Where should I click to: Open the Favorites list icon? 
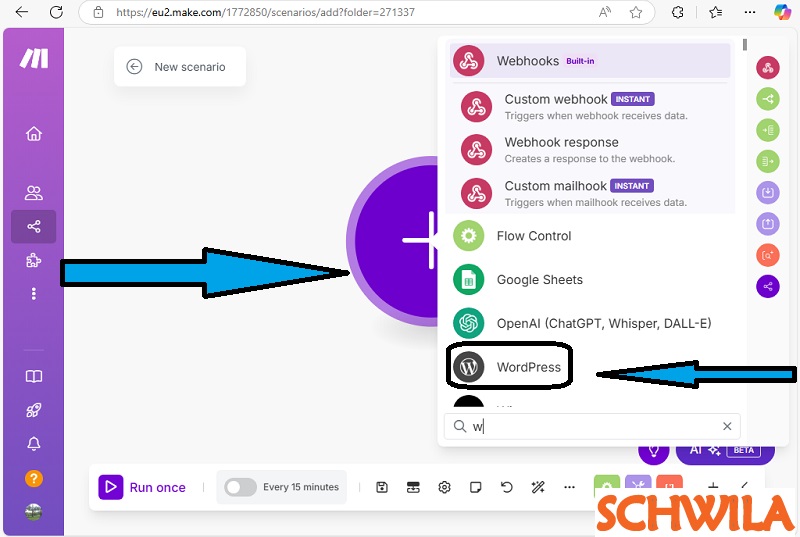[715, 12]
